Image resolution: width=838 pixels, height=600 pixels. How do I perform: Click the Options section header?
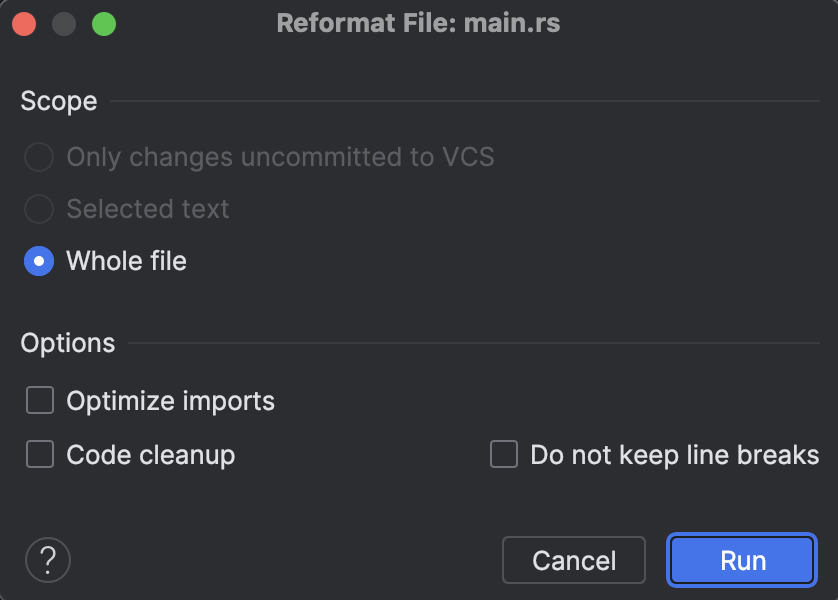67,342
